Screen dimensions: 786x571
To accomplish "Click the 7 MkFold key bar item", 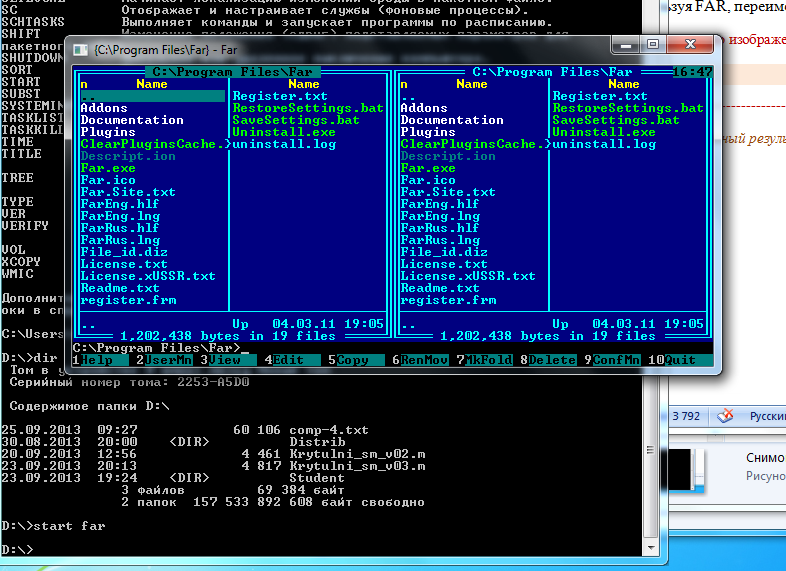I will click(x=484, y=360).
